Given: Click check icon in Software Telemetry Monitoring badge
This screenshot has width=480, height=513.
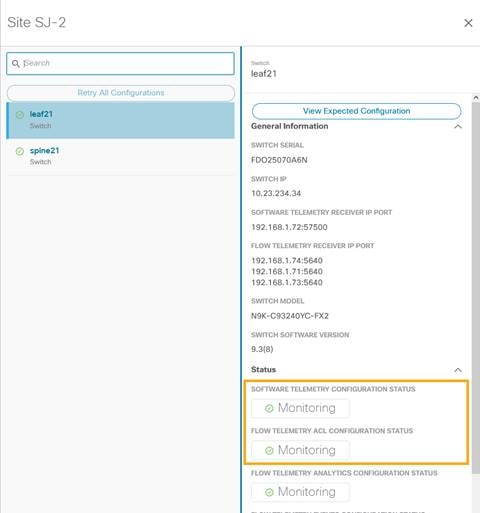Looking at the screenshot, I should (x=269, y=408).
